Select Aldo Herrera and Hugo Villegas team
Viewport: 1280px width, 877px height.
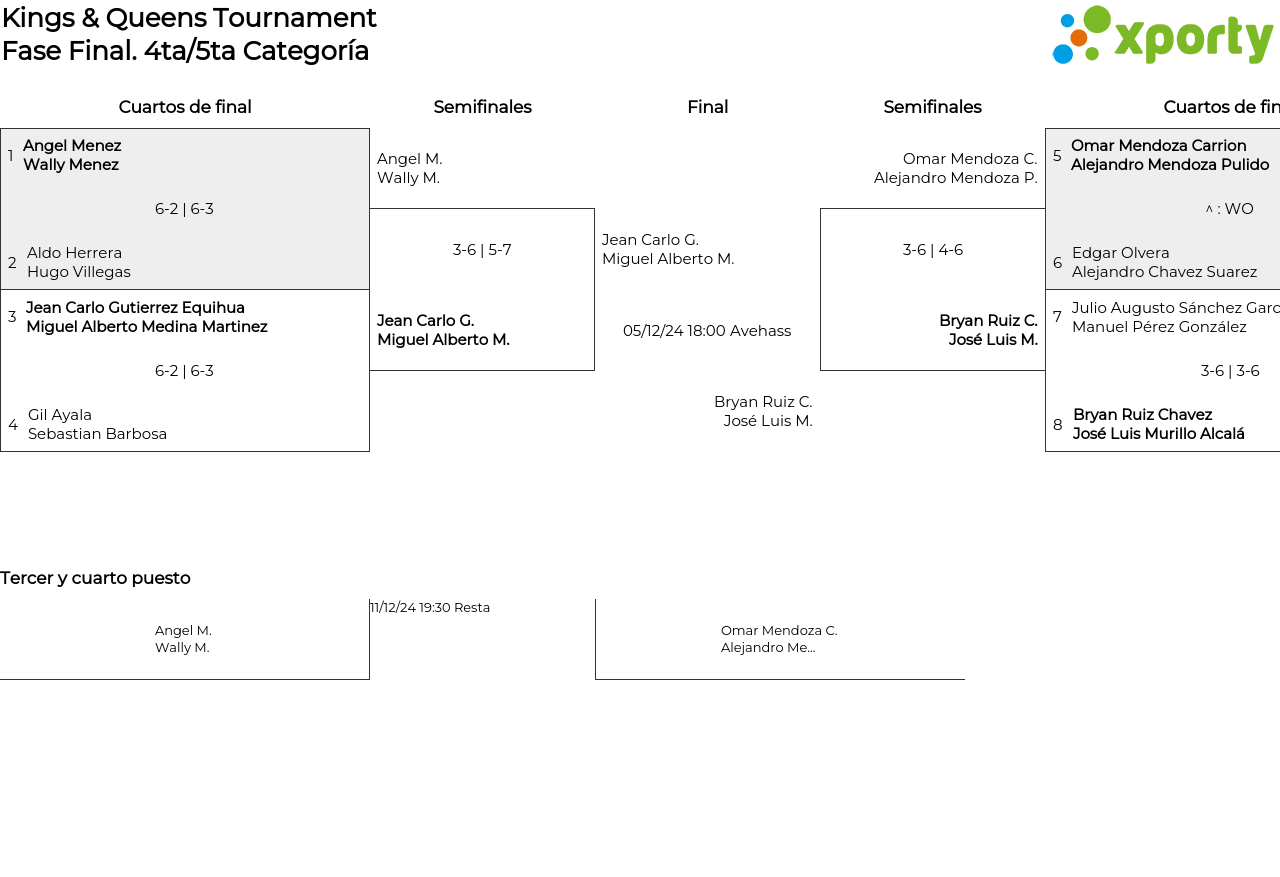click(79, 263)
